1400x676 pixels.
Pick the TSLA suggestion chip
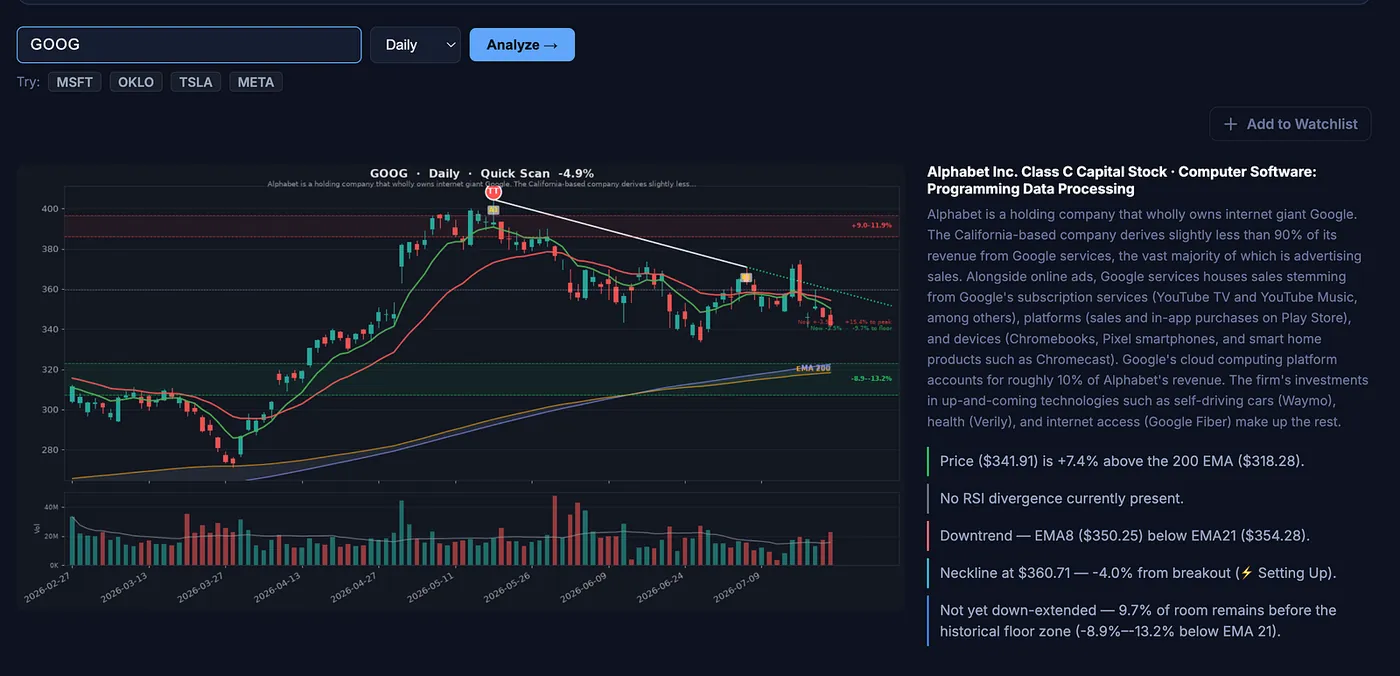tap(196, 82)
